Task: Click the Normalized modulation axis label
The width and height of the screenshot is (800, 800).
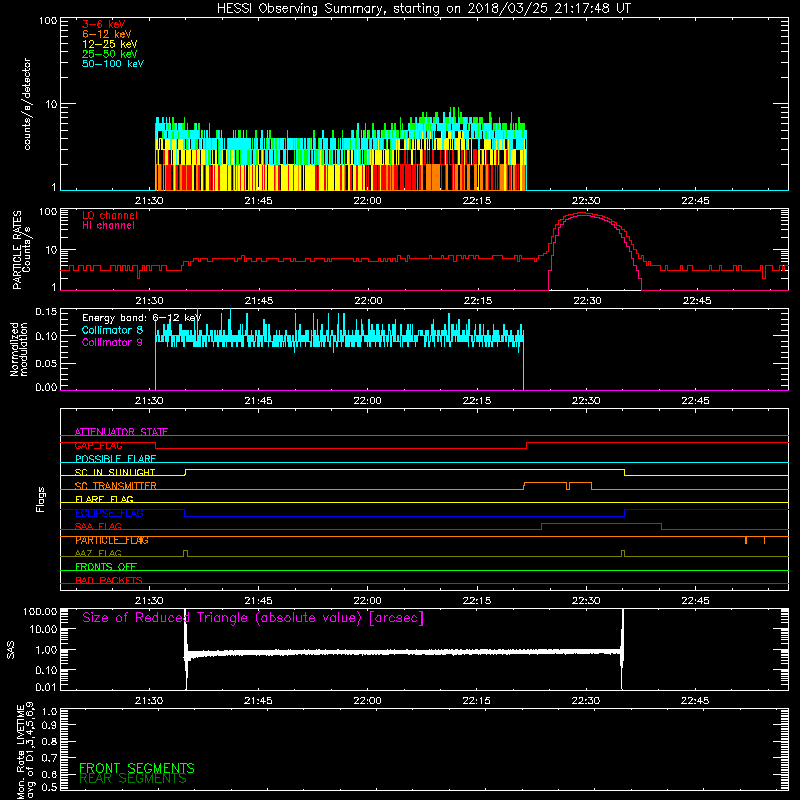Action: [x=19, y=349]
